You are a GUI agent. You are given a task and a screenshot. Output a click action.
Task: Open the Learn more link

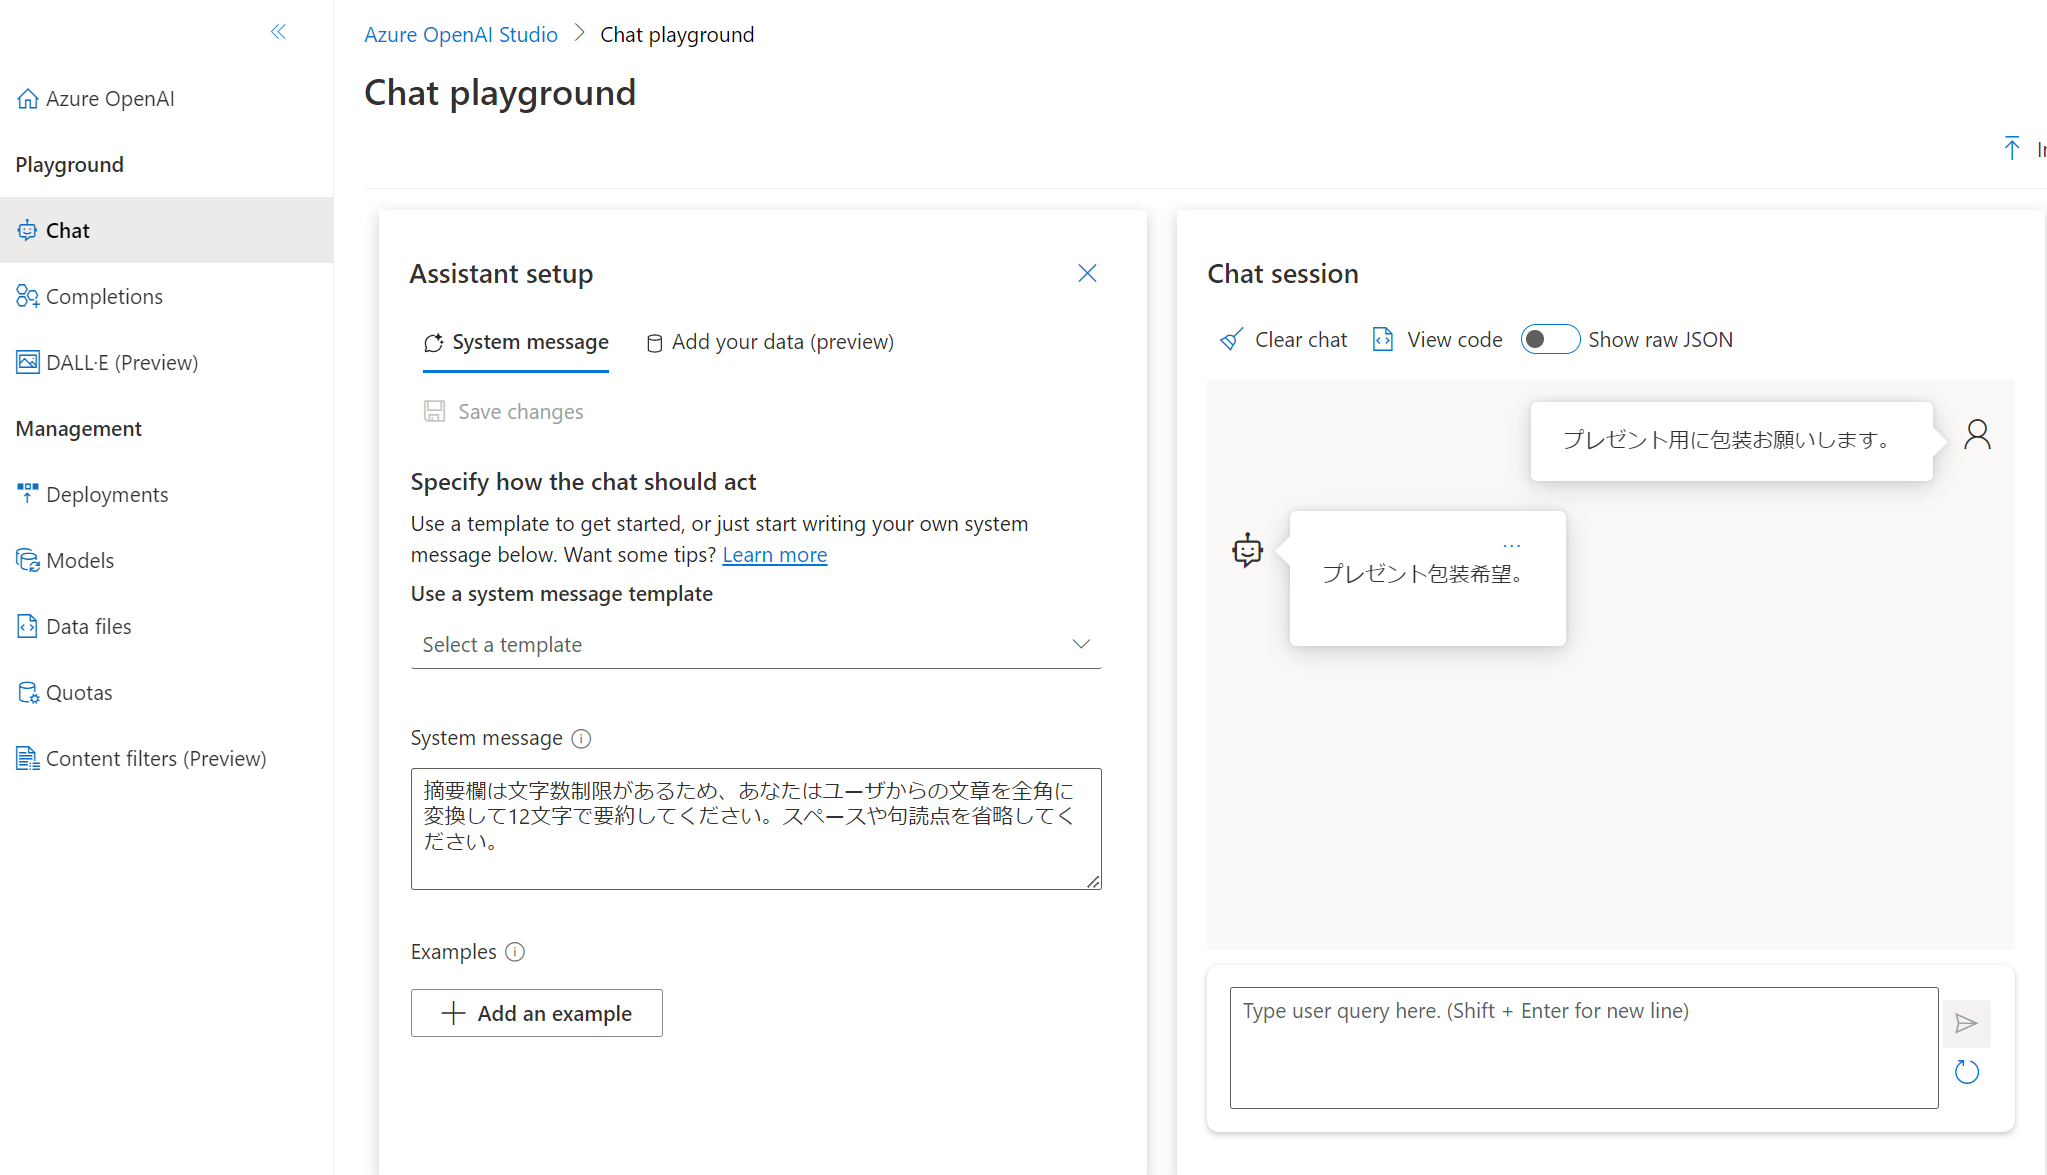pyautogui.click(x=774, y=555)
